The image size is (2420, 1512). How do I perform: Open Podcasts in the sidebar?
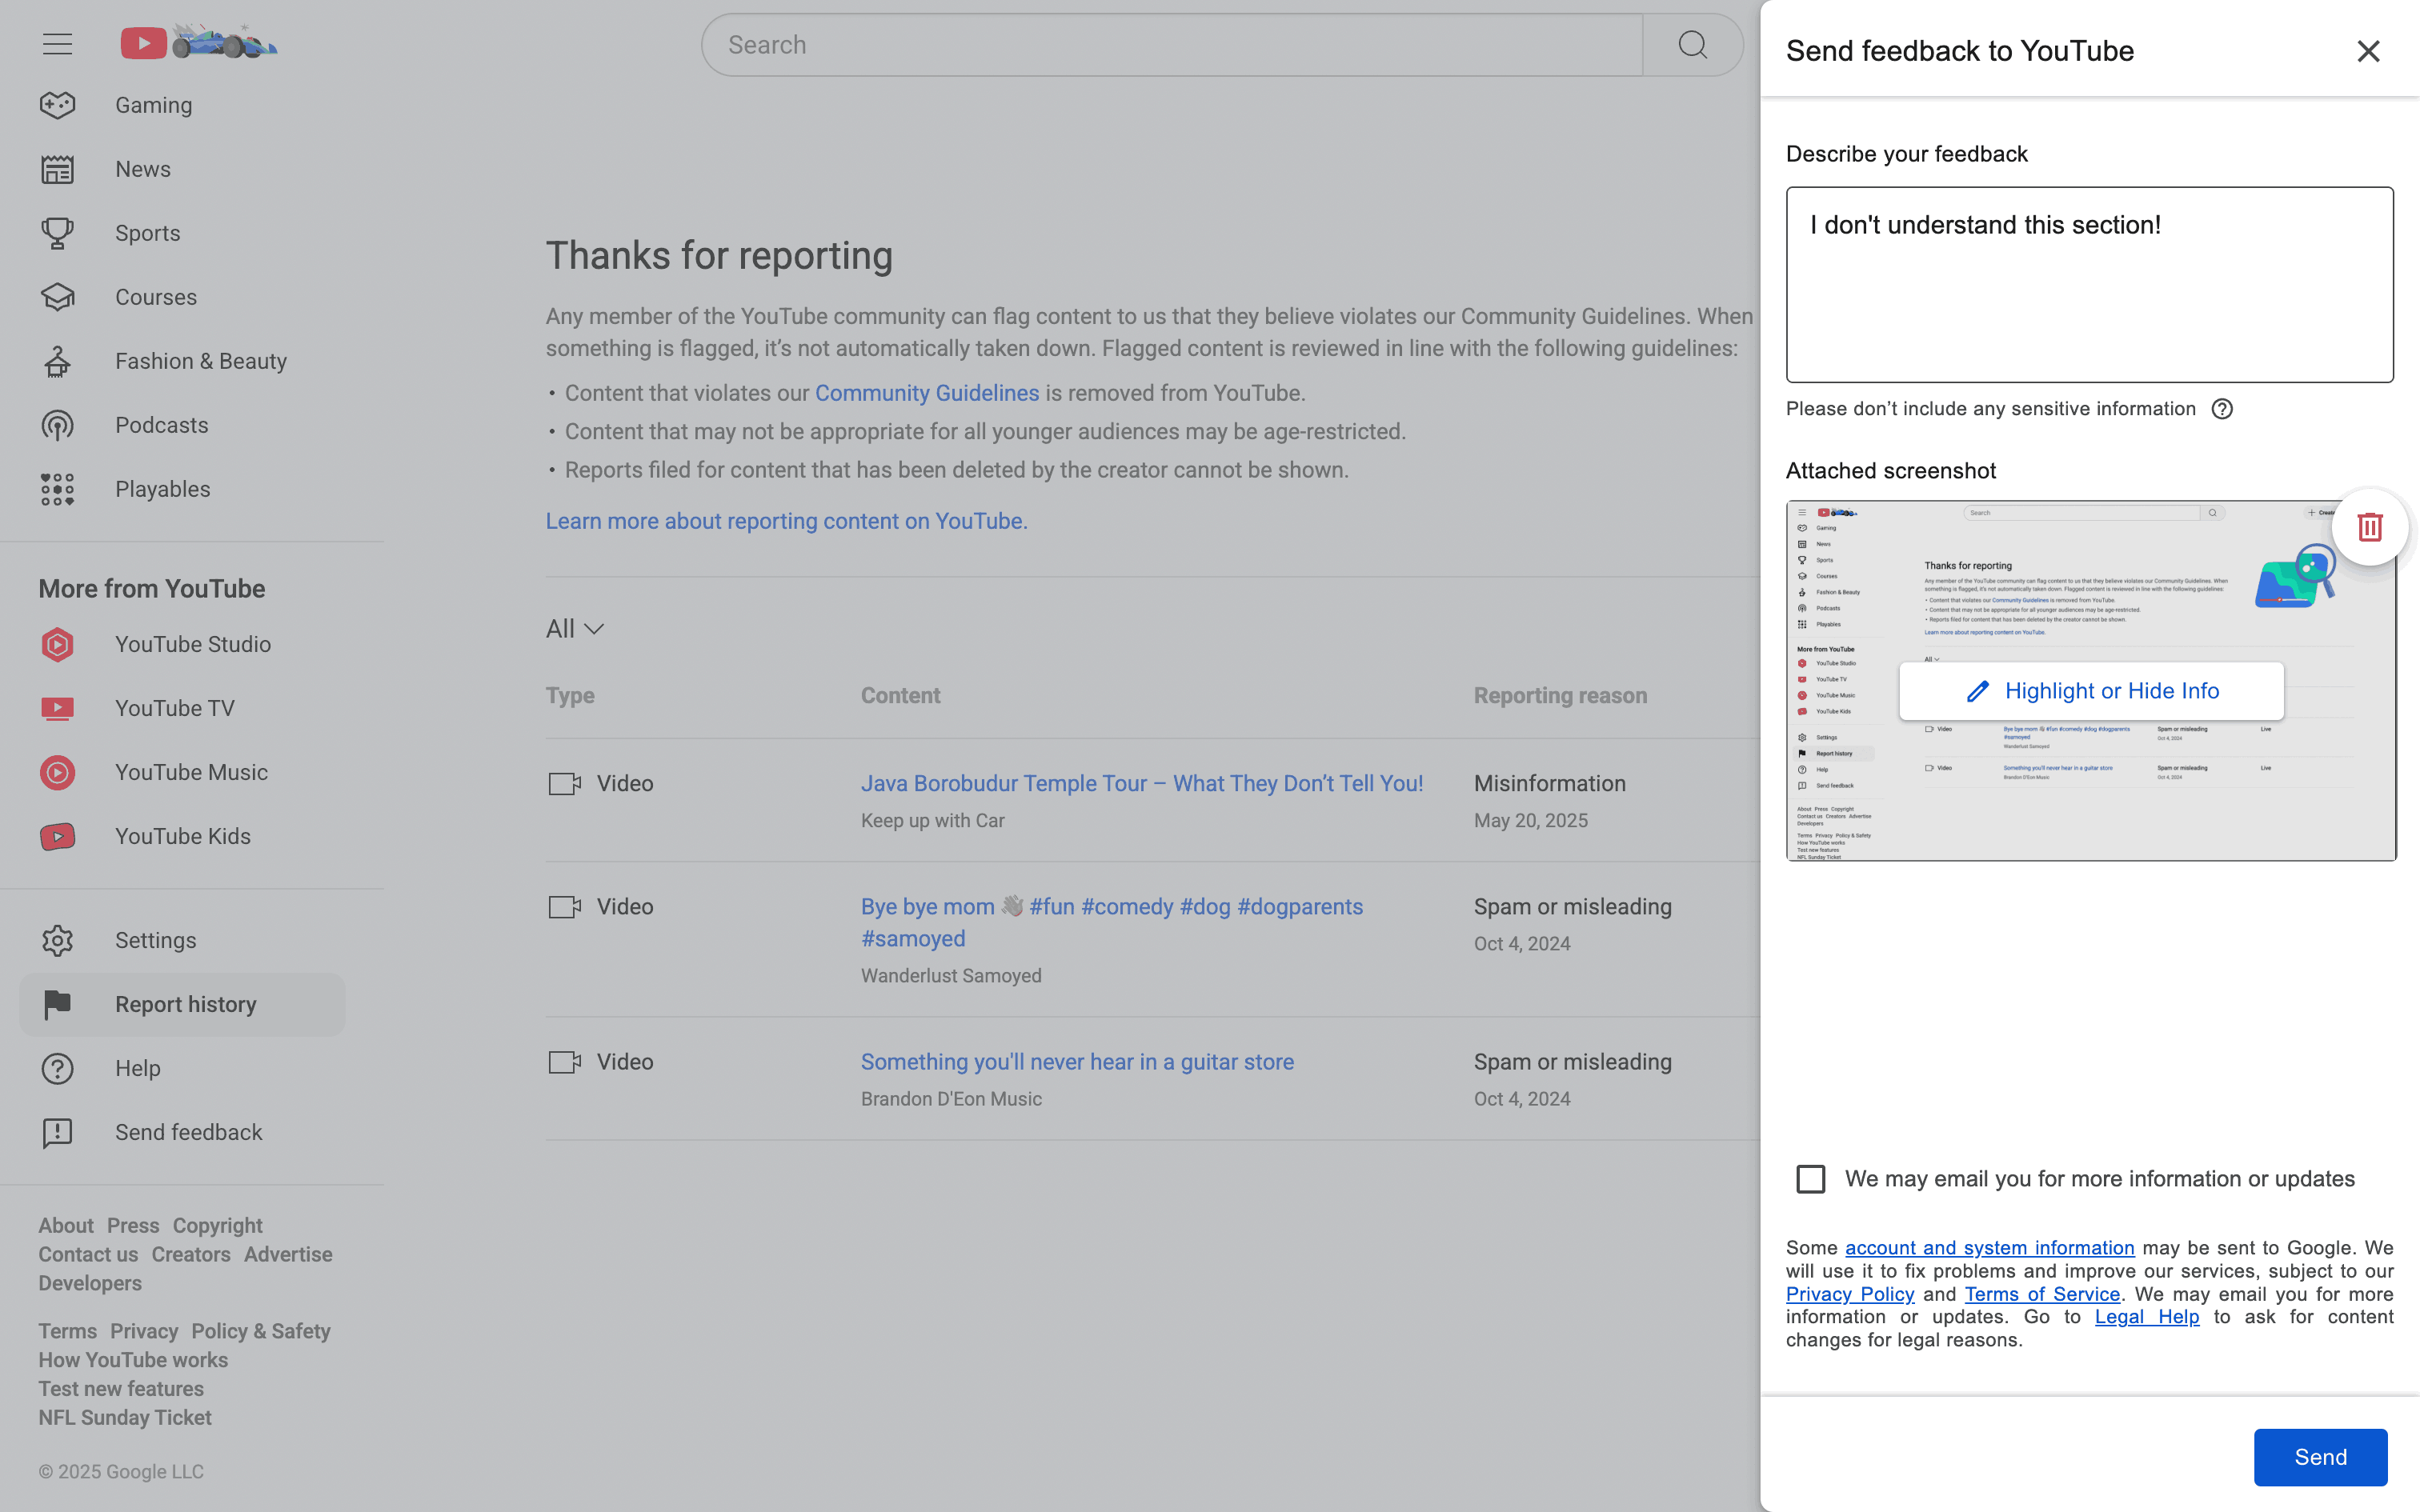tap(161, 425)
